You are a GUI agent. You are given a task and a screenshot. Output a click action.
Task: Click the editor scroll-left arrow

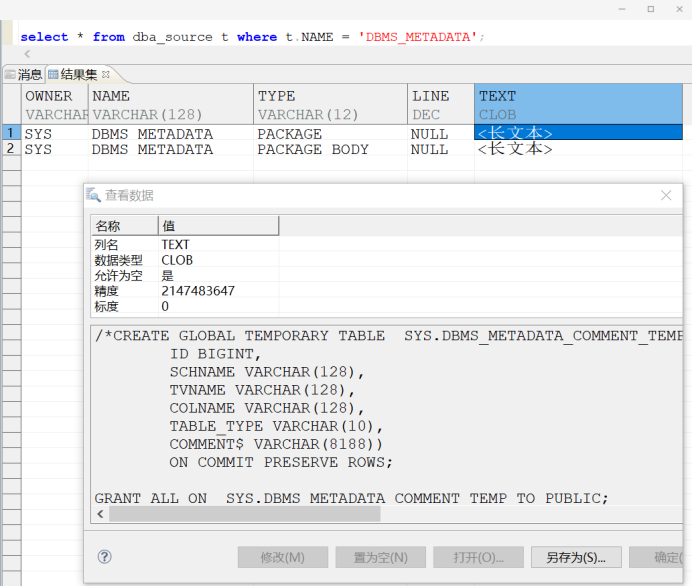click(27, 54)
